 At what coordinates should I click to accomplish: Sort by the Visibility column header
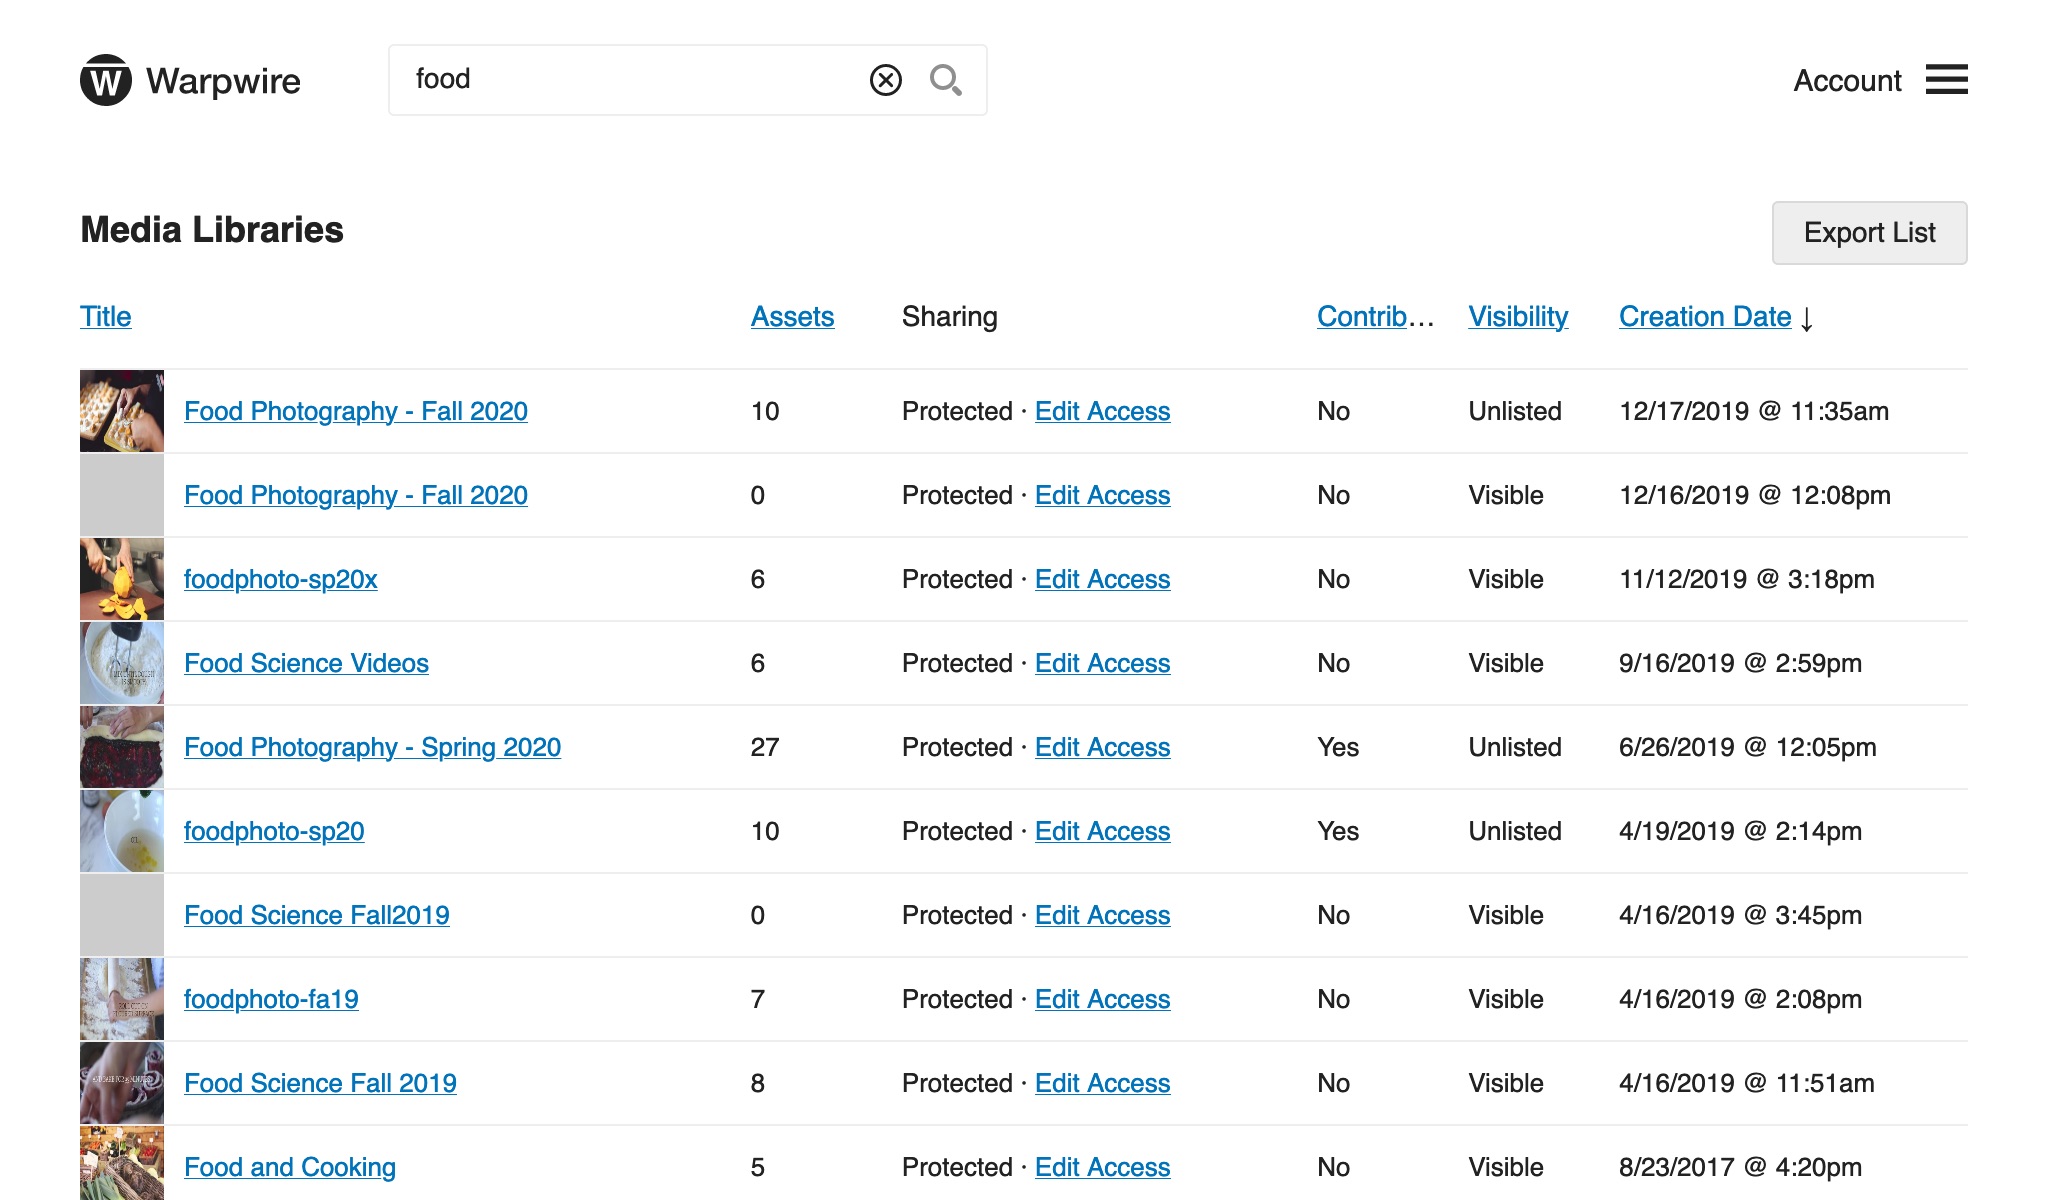point(1517,317)
